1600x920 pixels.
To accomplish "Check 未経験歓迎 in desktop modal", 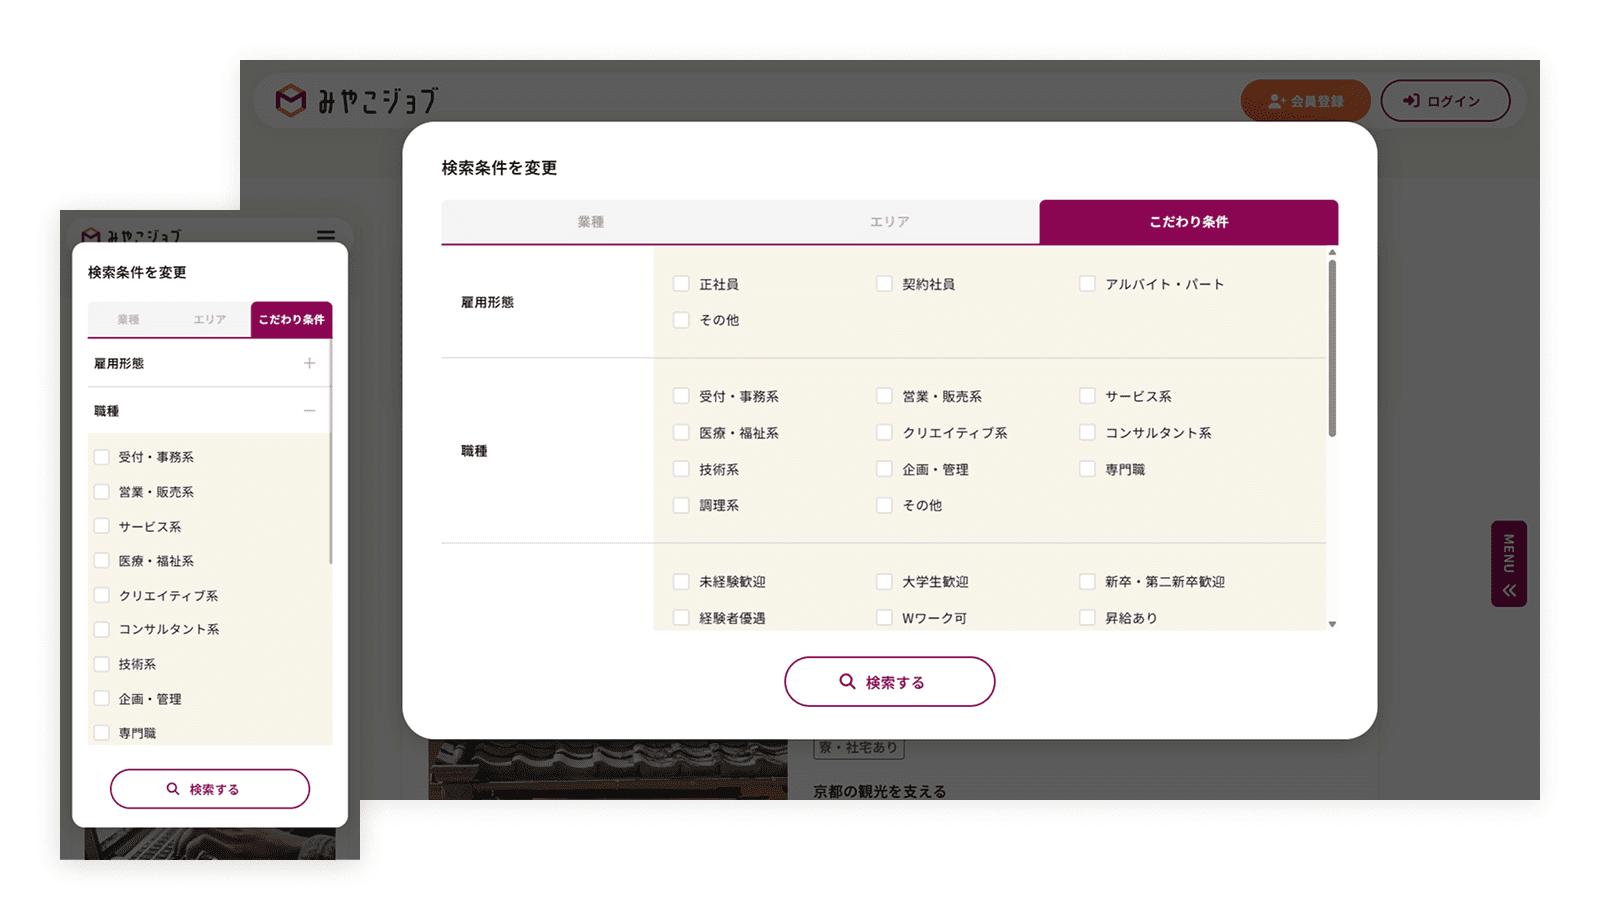I will point(681,581).
